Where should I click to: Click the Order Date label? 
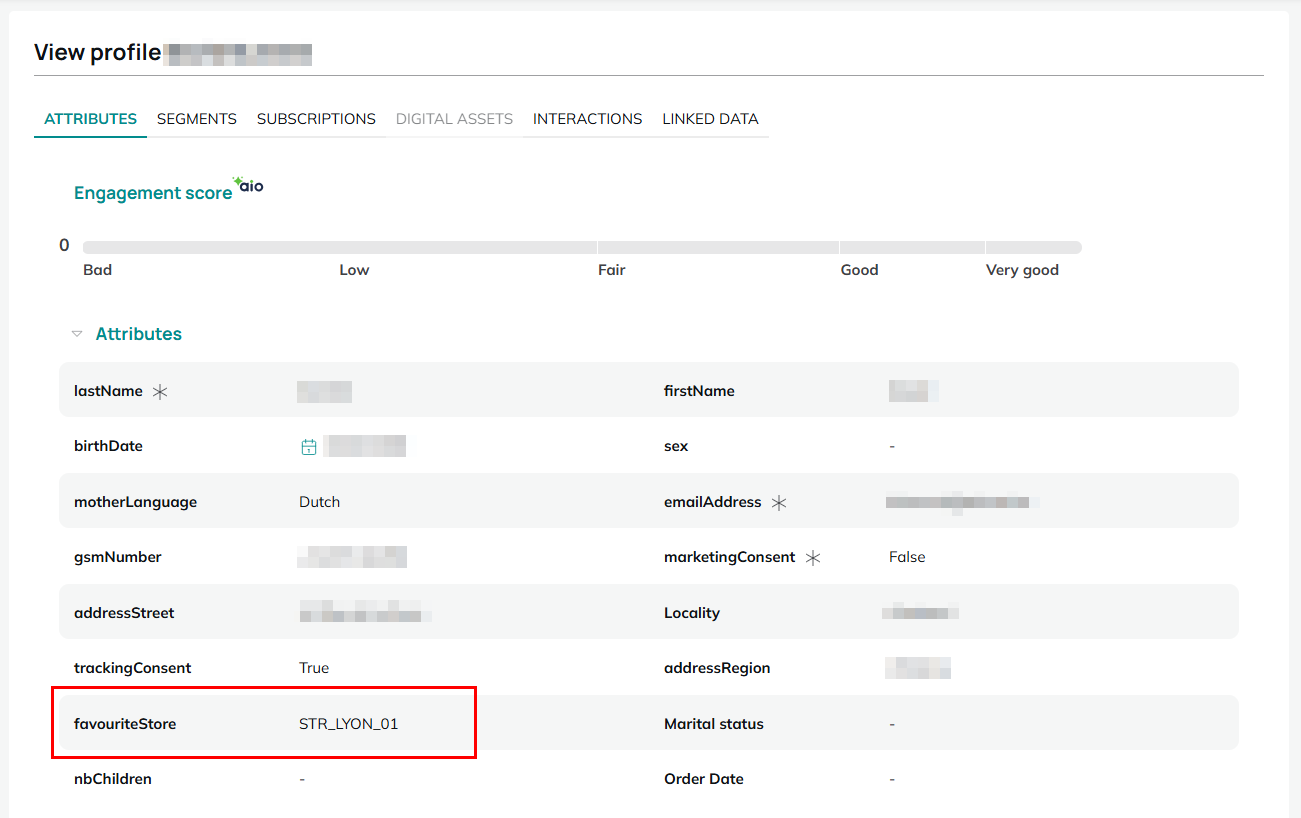pyautogui.click(x=704, y=779)
